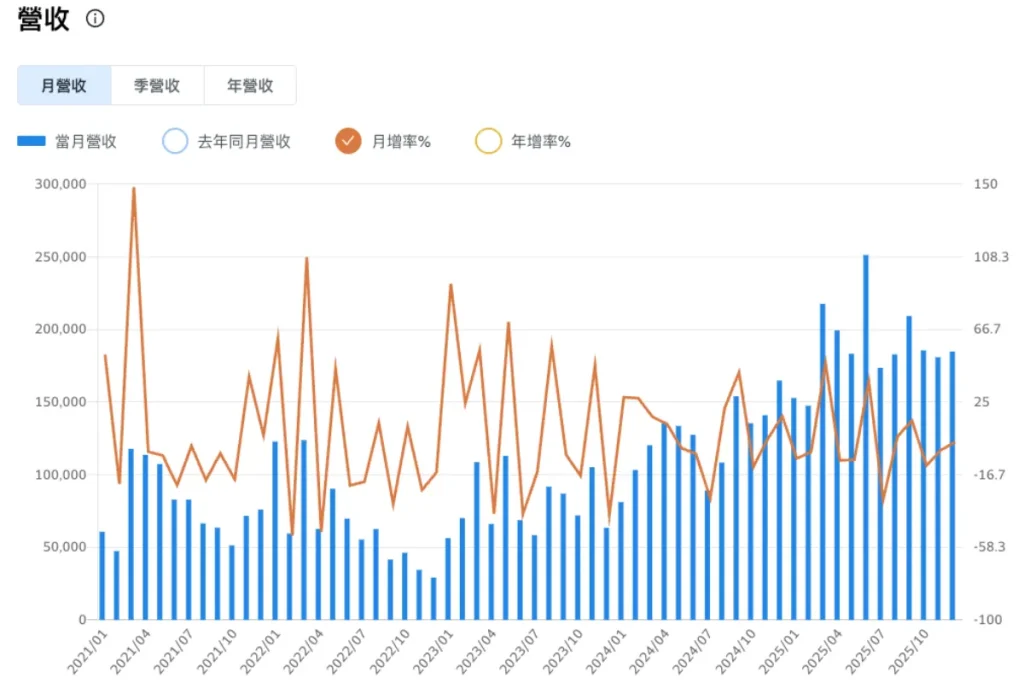Click the 當月營收 legend label

tap(86, 142)
